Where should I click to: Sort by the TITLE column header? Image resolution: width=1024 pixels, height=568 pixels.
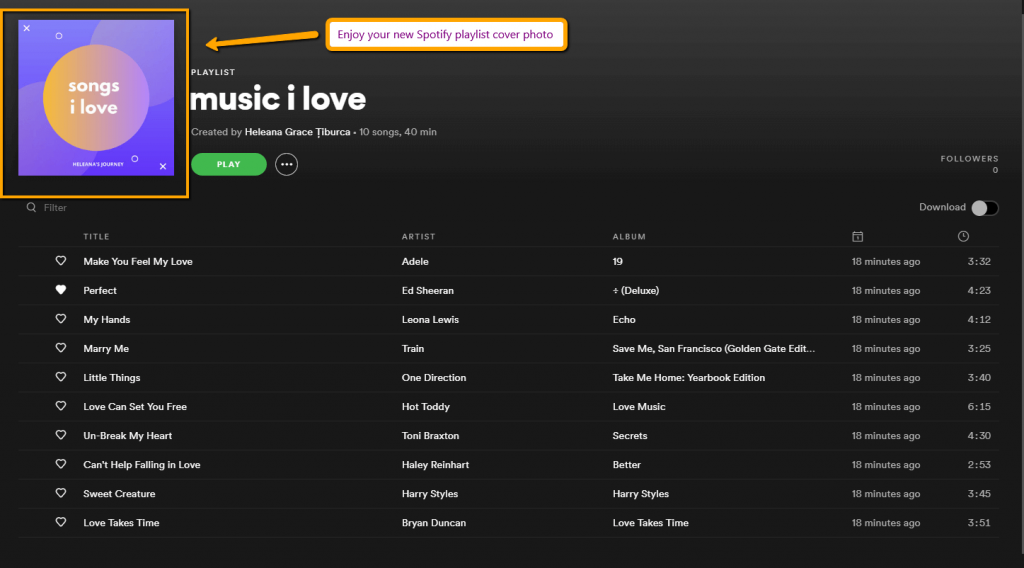[97, 236]
